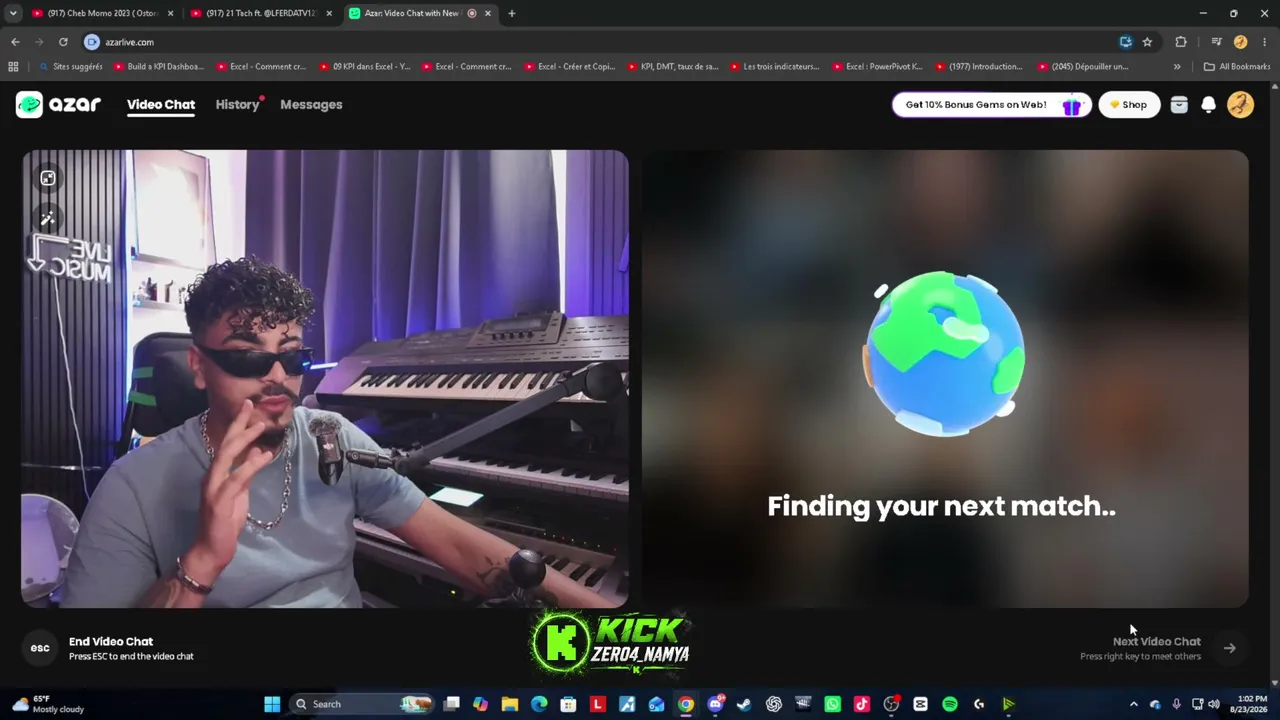Click the Azar logo in the header
The image size is (1280, 720).
point(58,104)
